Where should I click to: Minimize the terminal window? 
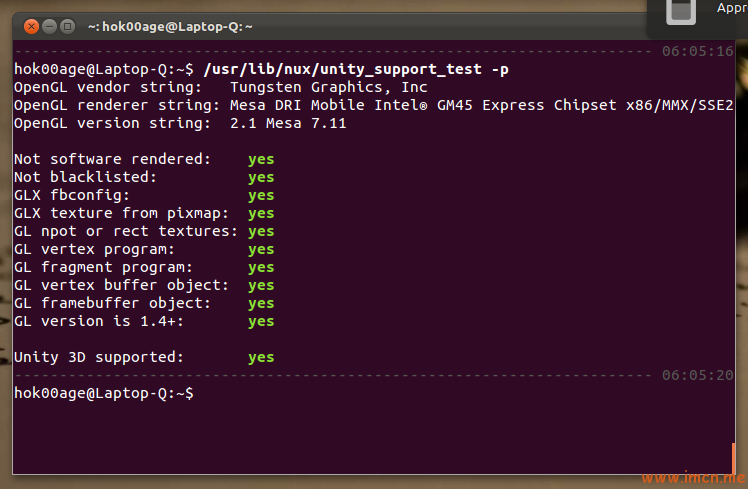pyautogui.click(x=50, y=26)
